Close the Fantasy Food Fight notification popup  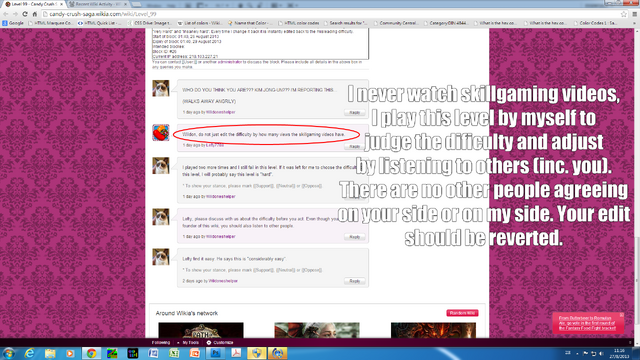tap(621, 315)
